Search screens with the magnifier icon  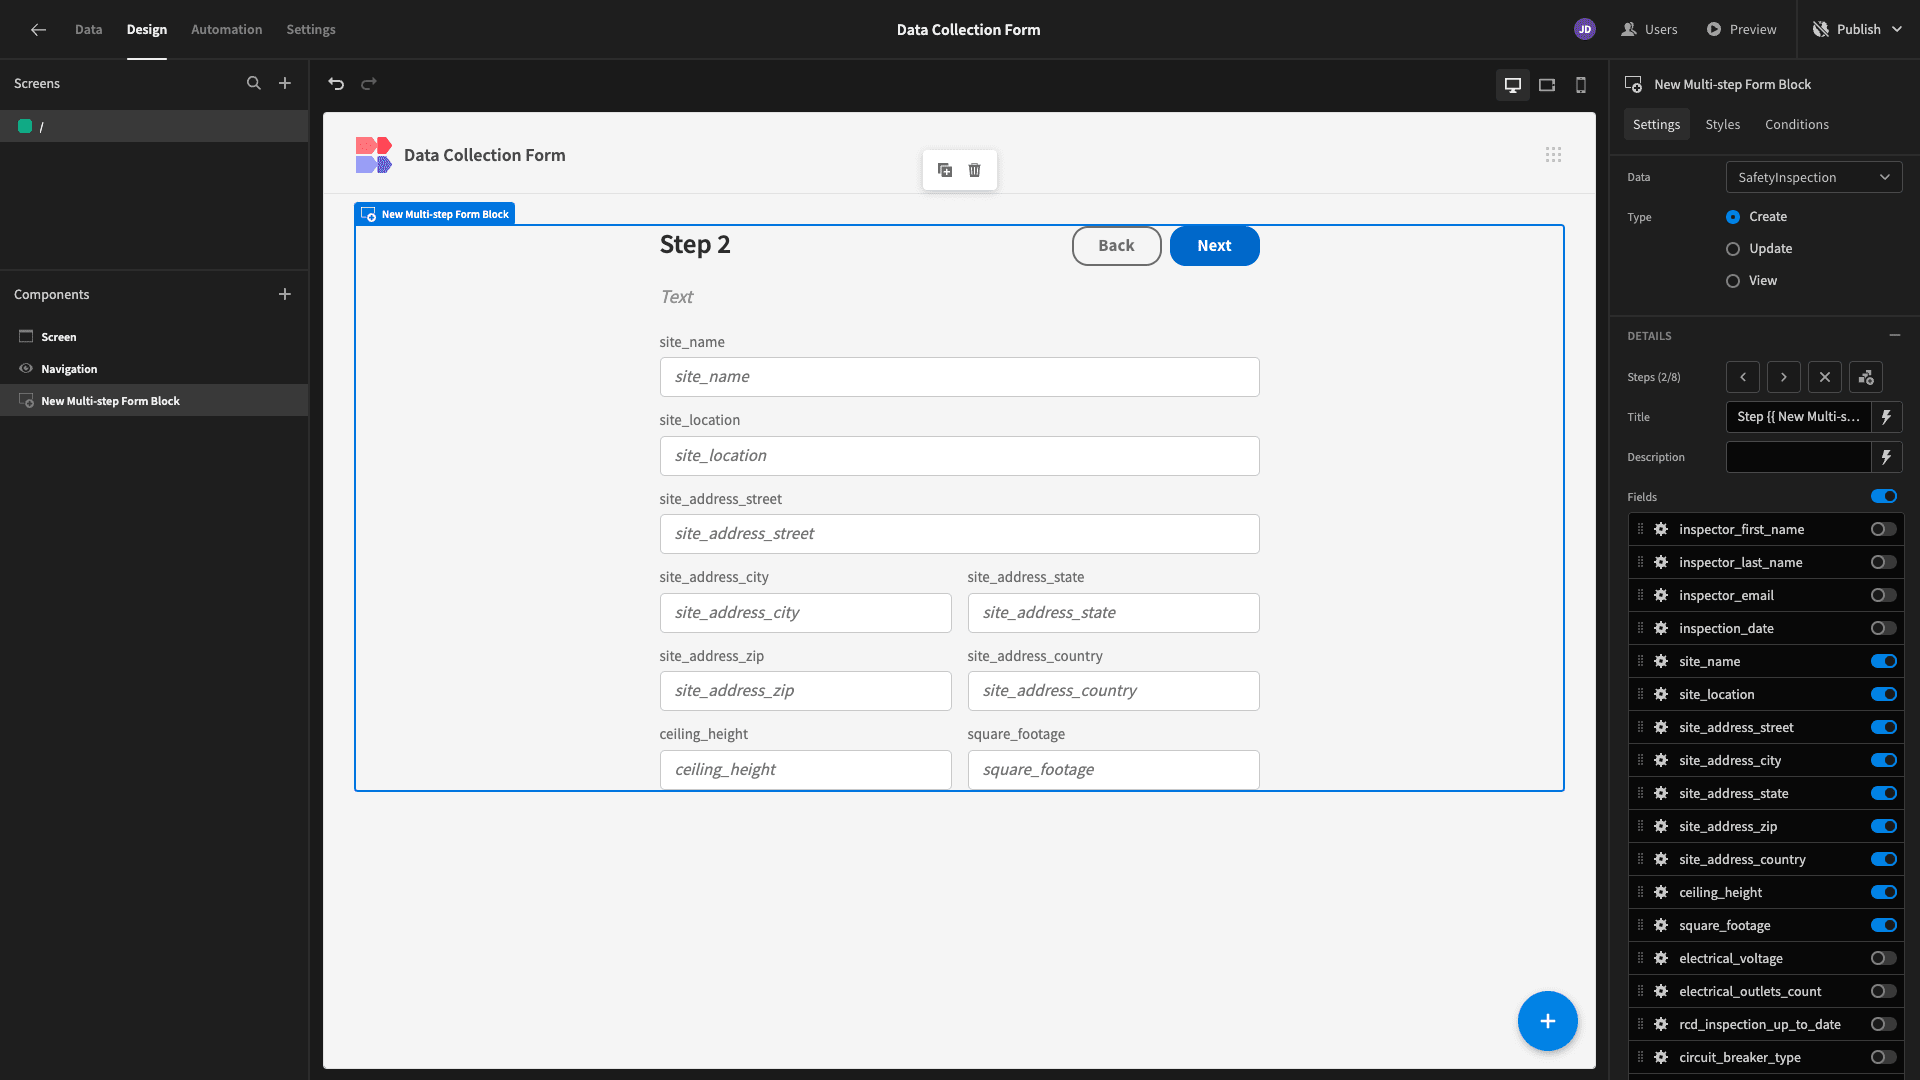tap(254, 84)
